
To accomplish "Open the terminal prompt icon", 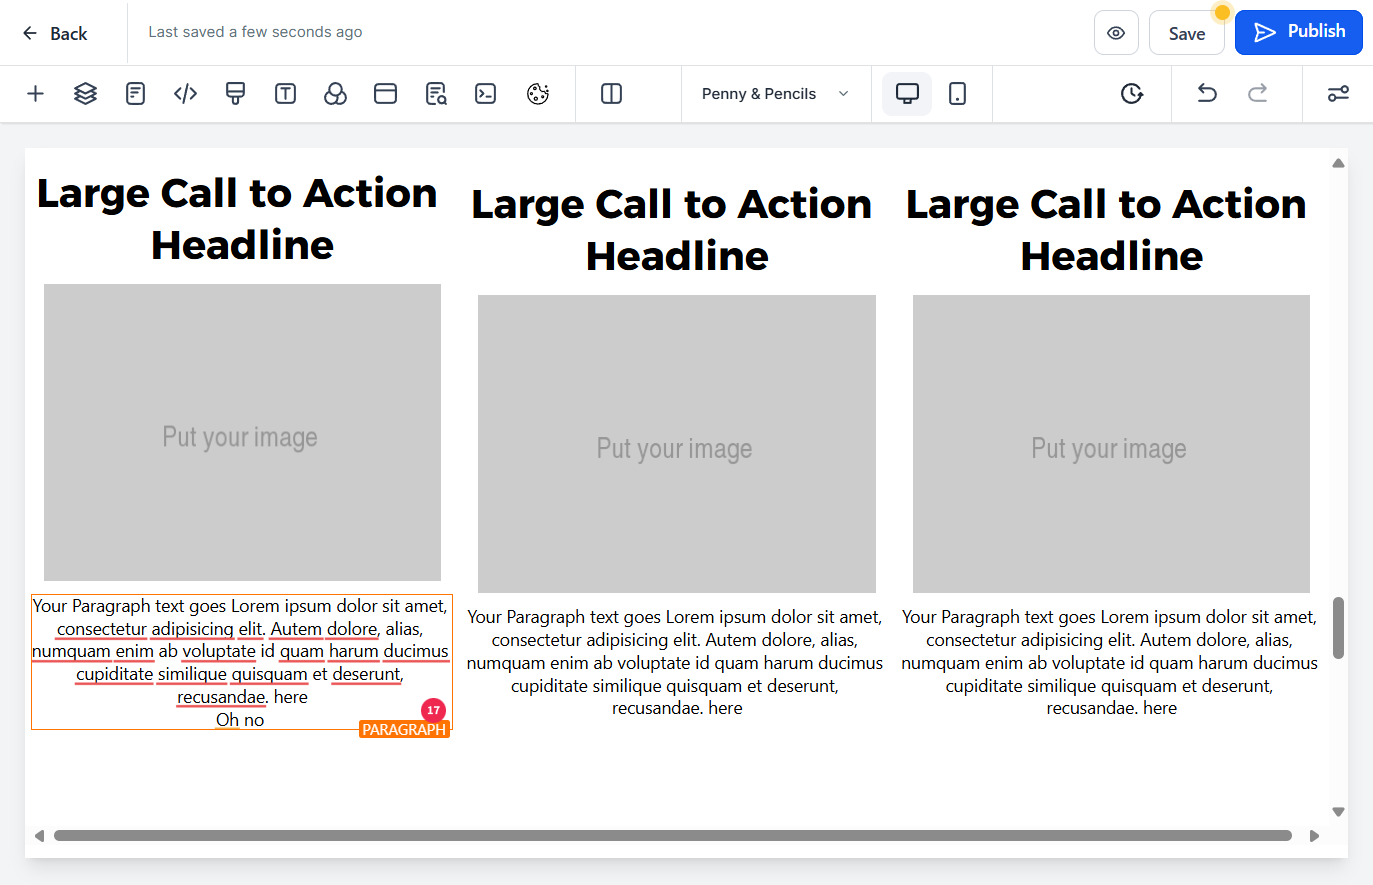I will coord(485,94).
